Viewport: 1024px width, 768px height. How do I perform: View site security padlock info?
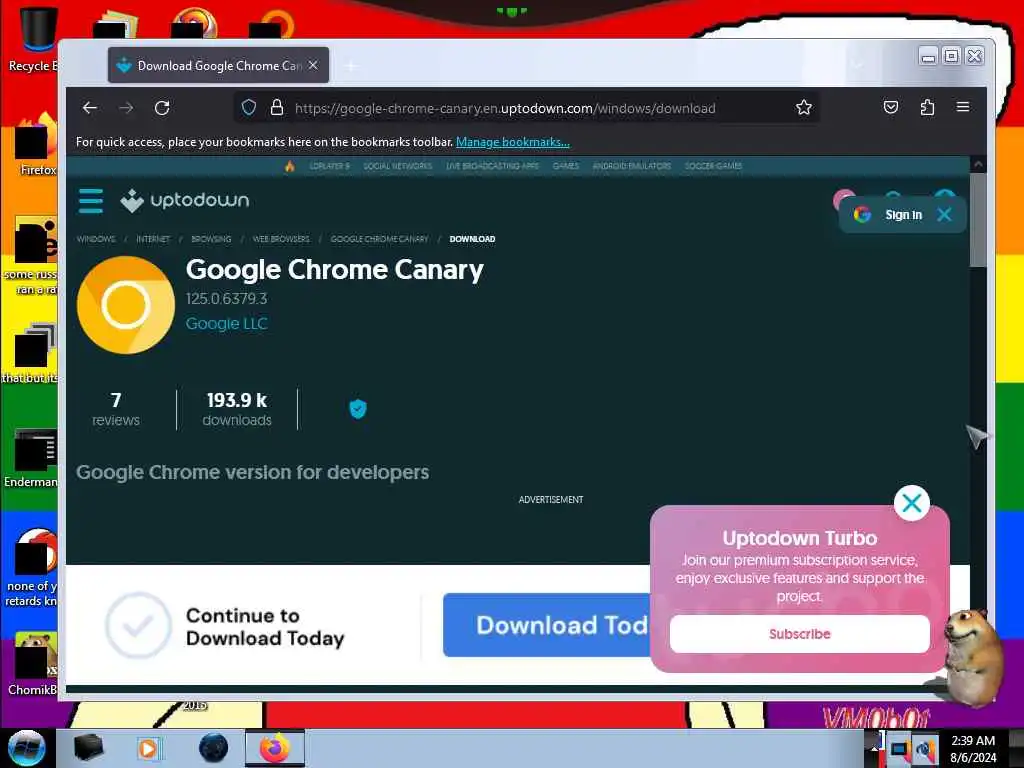(x=277, y=108)
